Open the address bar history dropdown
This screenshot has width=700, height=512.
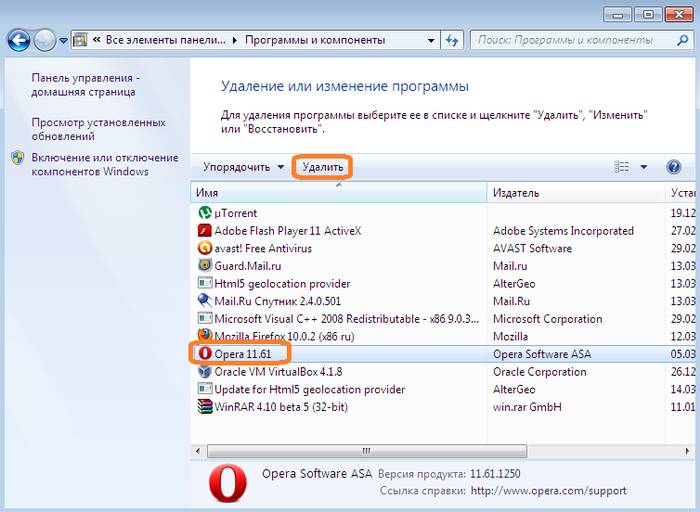coord(431,40)
